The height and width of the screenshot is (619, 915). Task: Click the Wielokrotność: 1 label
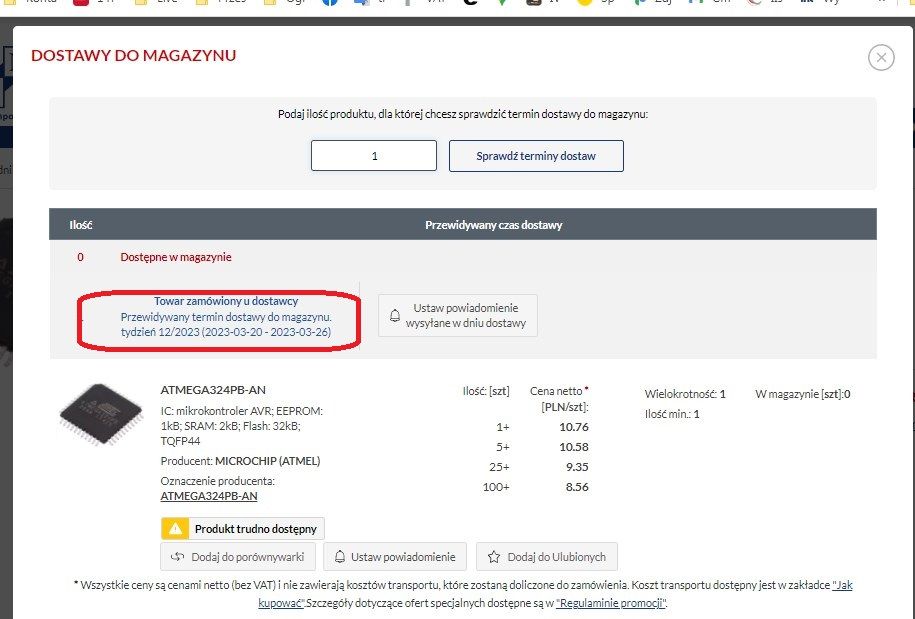(685, 394)
